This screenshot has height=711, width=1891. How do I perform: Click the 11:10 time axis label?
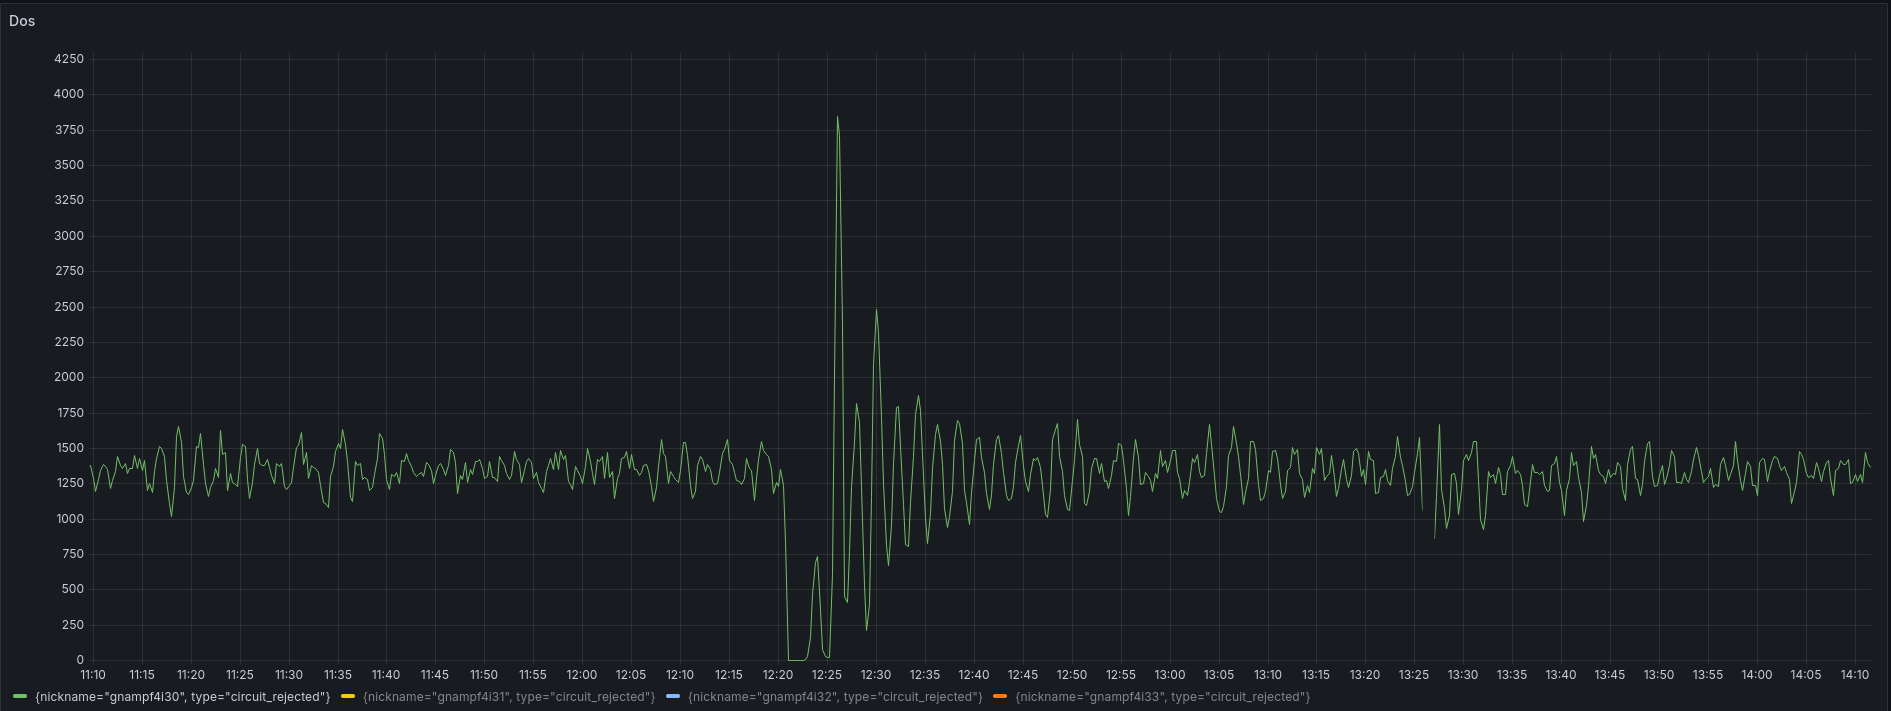point(92,675)
